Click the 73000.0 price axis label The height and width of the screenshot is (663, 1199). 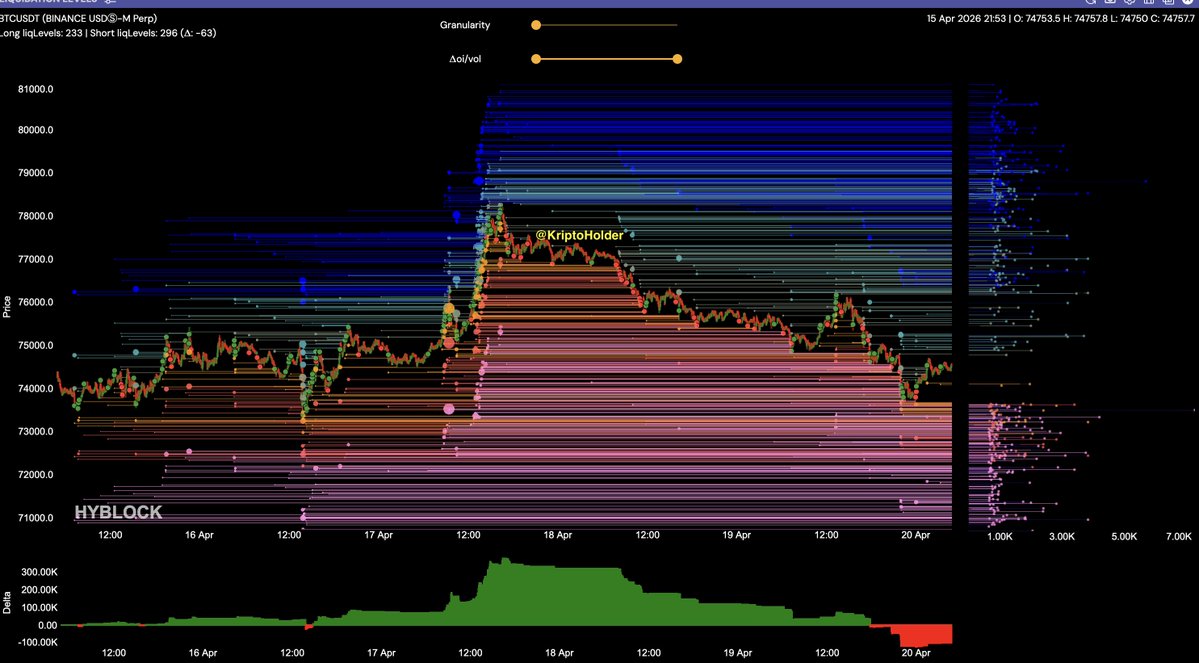pyautogui.click(x=35, y=431)
